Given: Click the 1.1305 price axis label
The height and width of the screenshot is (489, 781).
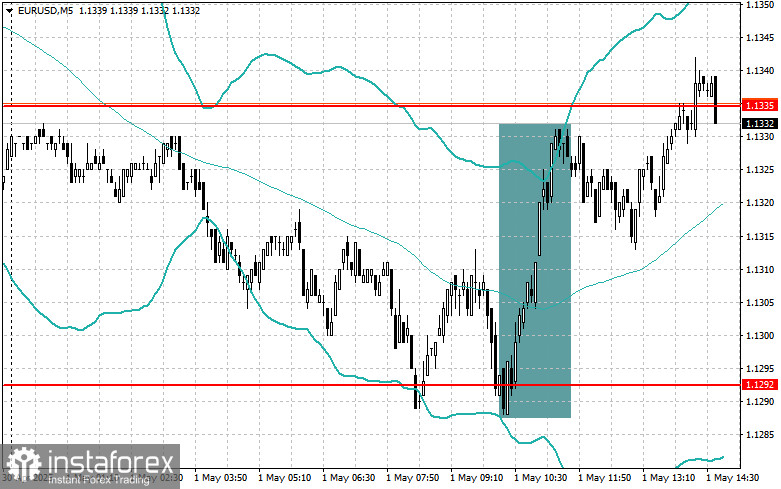Looking at the screenshot, I should (x=760, y=302).
